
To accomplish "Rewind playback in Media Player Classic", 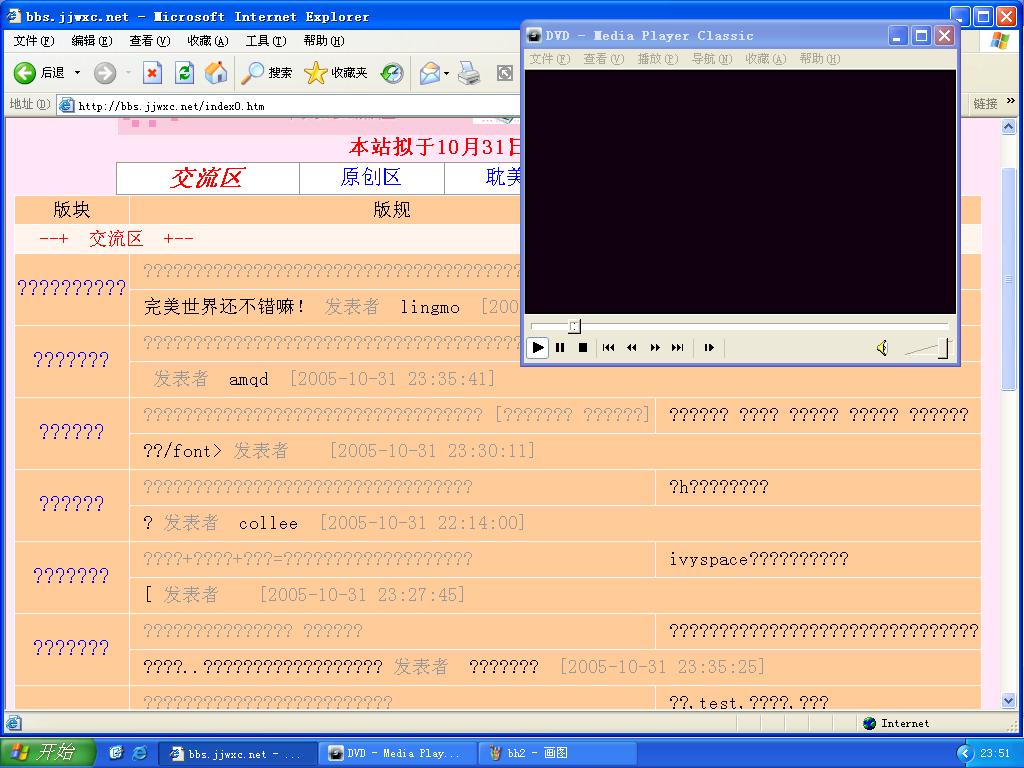I will [x=632, y=347].
